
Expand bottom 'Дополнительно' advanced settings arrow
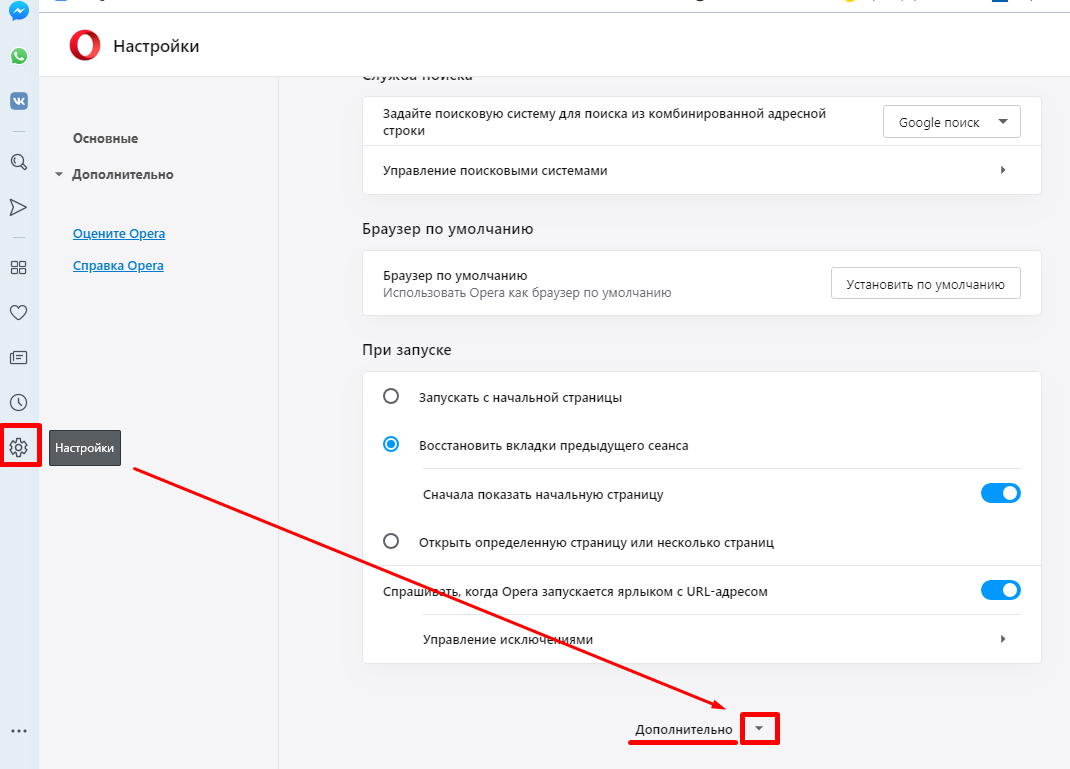[x=759, y=728]
